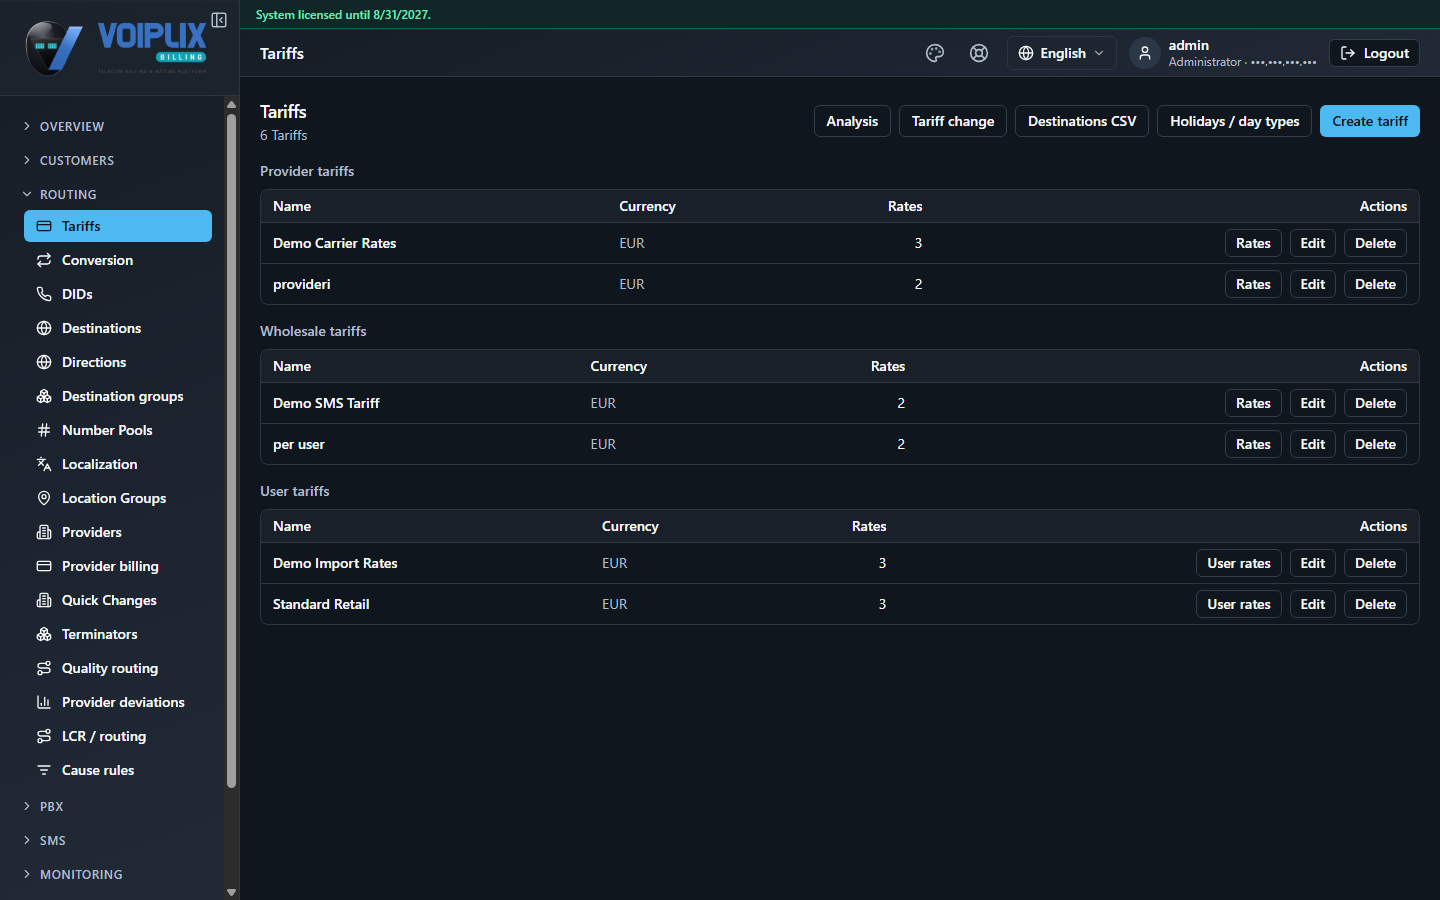The image size is (1440, 900).
Task: Click the DIDs phone icon
Action: (x=44, y=294)
